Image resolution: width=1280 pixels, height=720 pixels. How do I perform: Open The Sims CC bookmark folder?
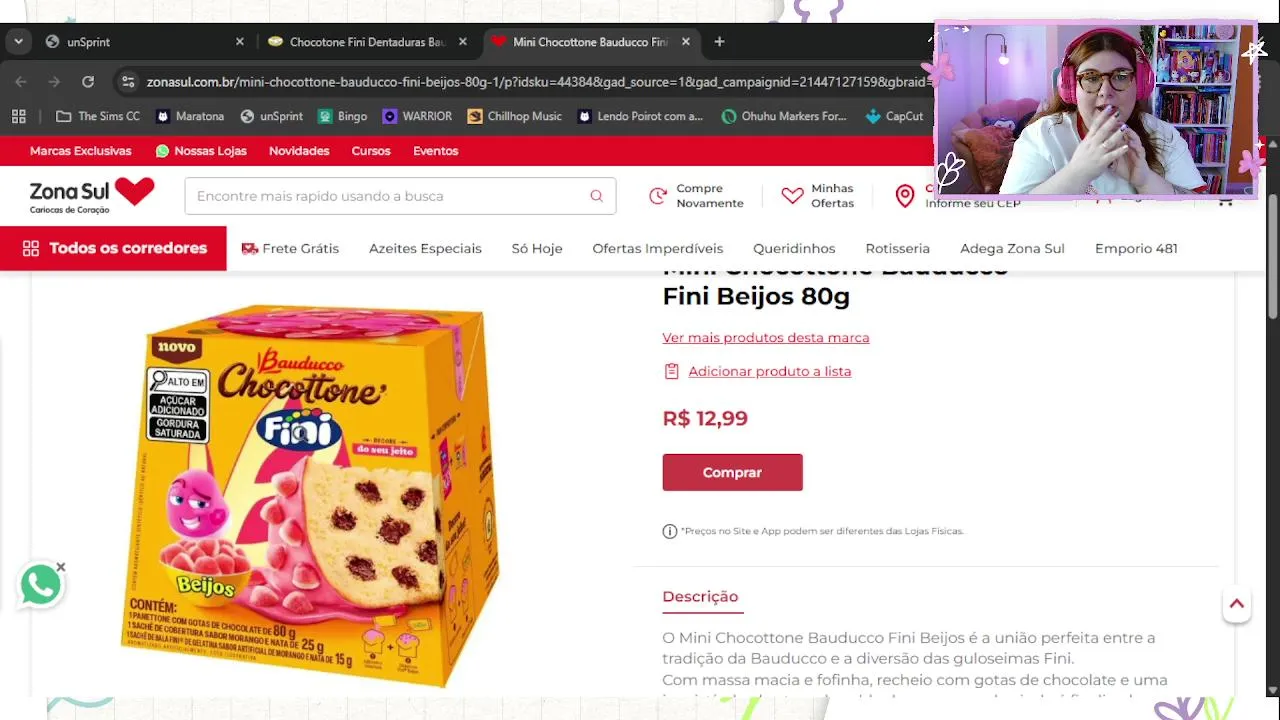point(98,116)
